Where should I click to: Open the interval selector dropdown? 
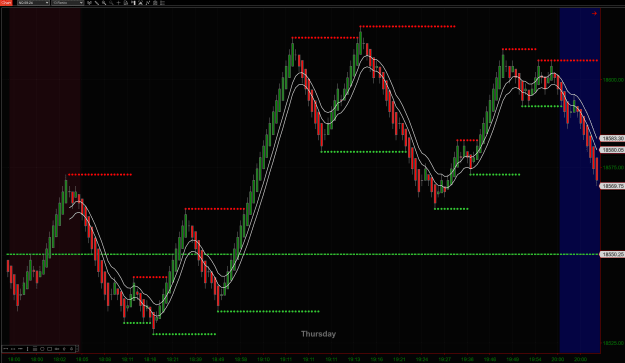click(x=67, y=3)
